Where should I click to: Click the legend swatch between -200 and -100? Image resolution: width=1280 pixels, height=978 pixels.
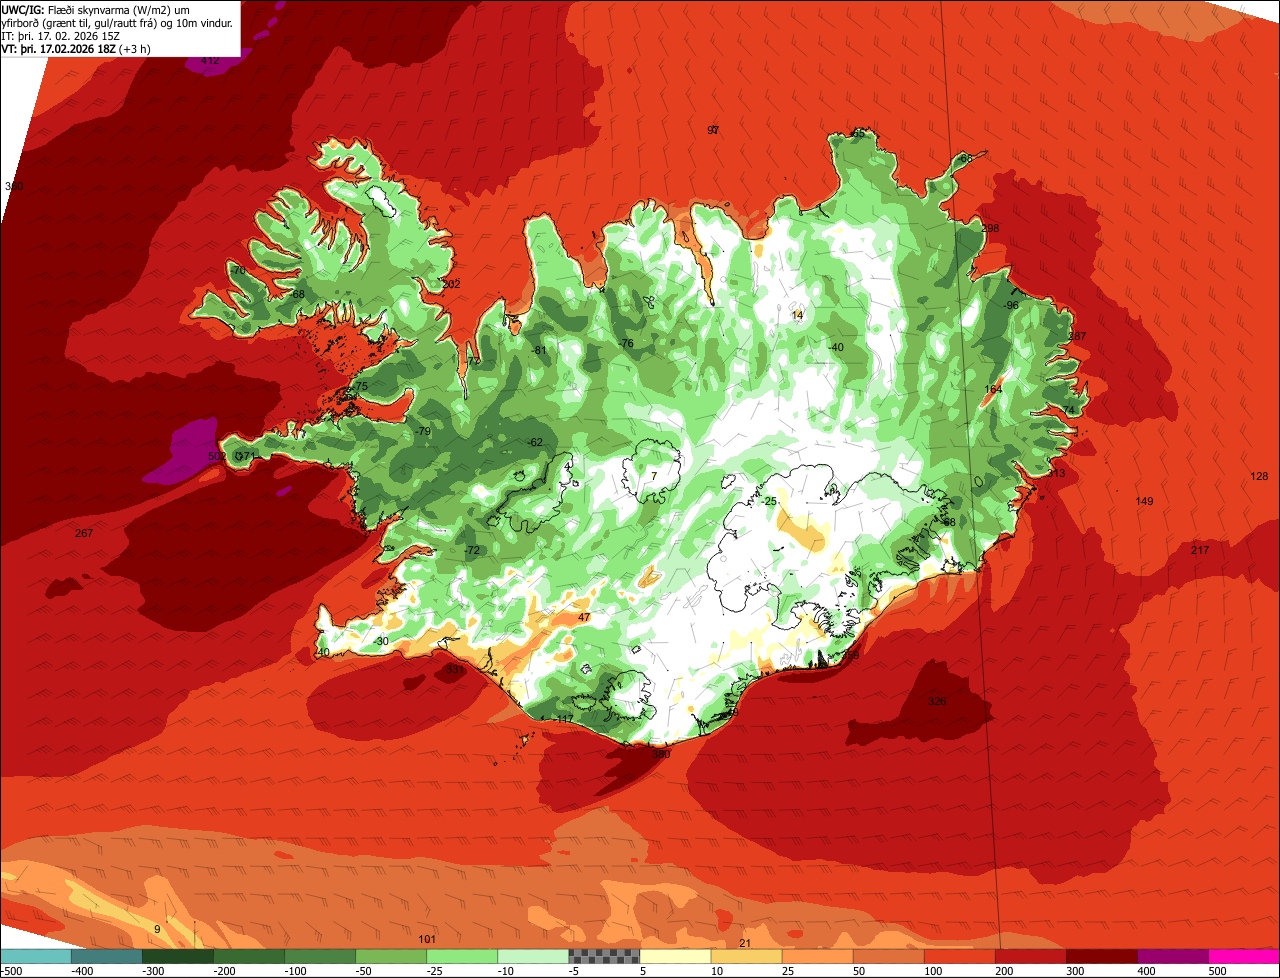click(249, 956)
